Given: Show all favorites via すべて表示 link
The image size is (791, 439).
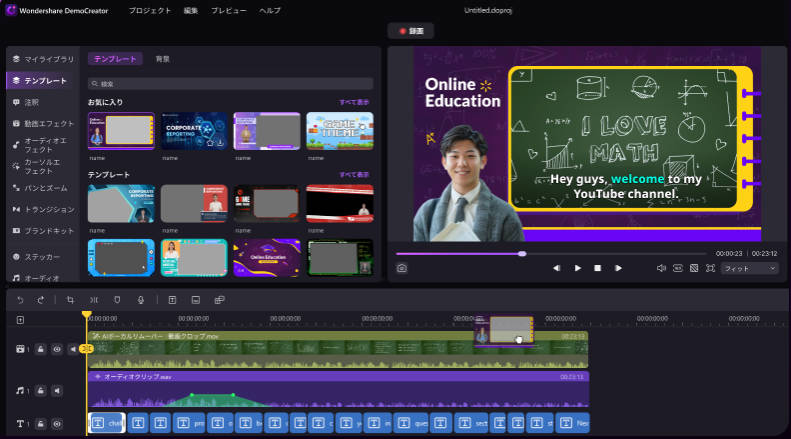Looking at the screenshot, I should coord(354,102).
